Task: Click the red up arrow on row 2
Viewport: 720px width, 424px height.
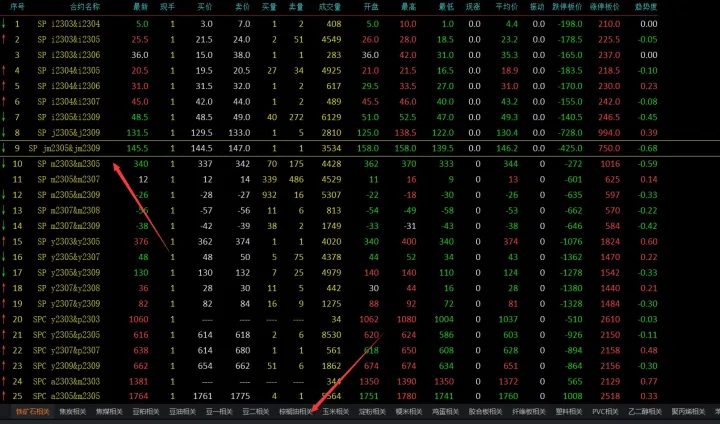Action: click(5, 38)
